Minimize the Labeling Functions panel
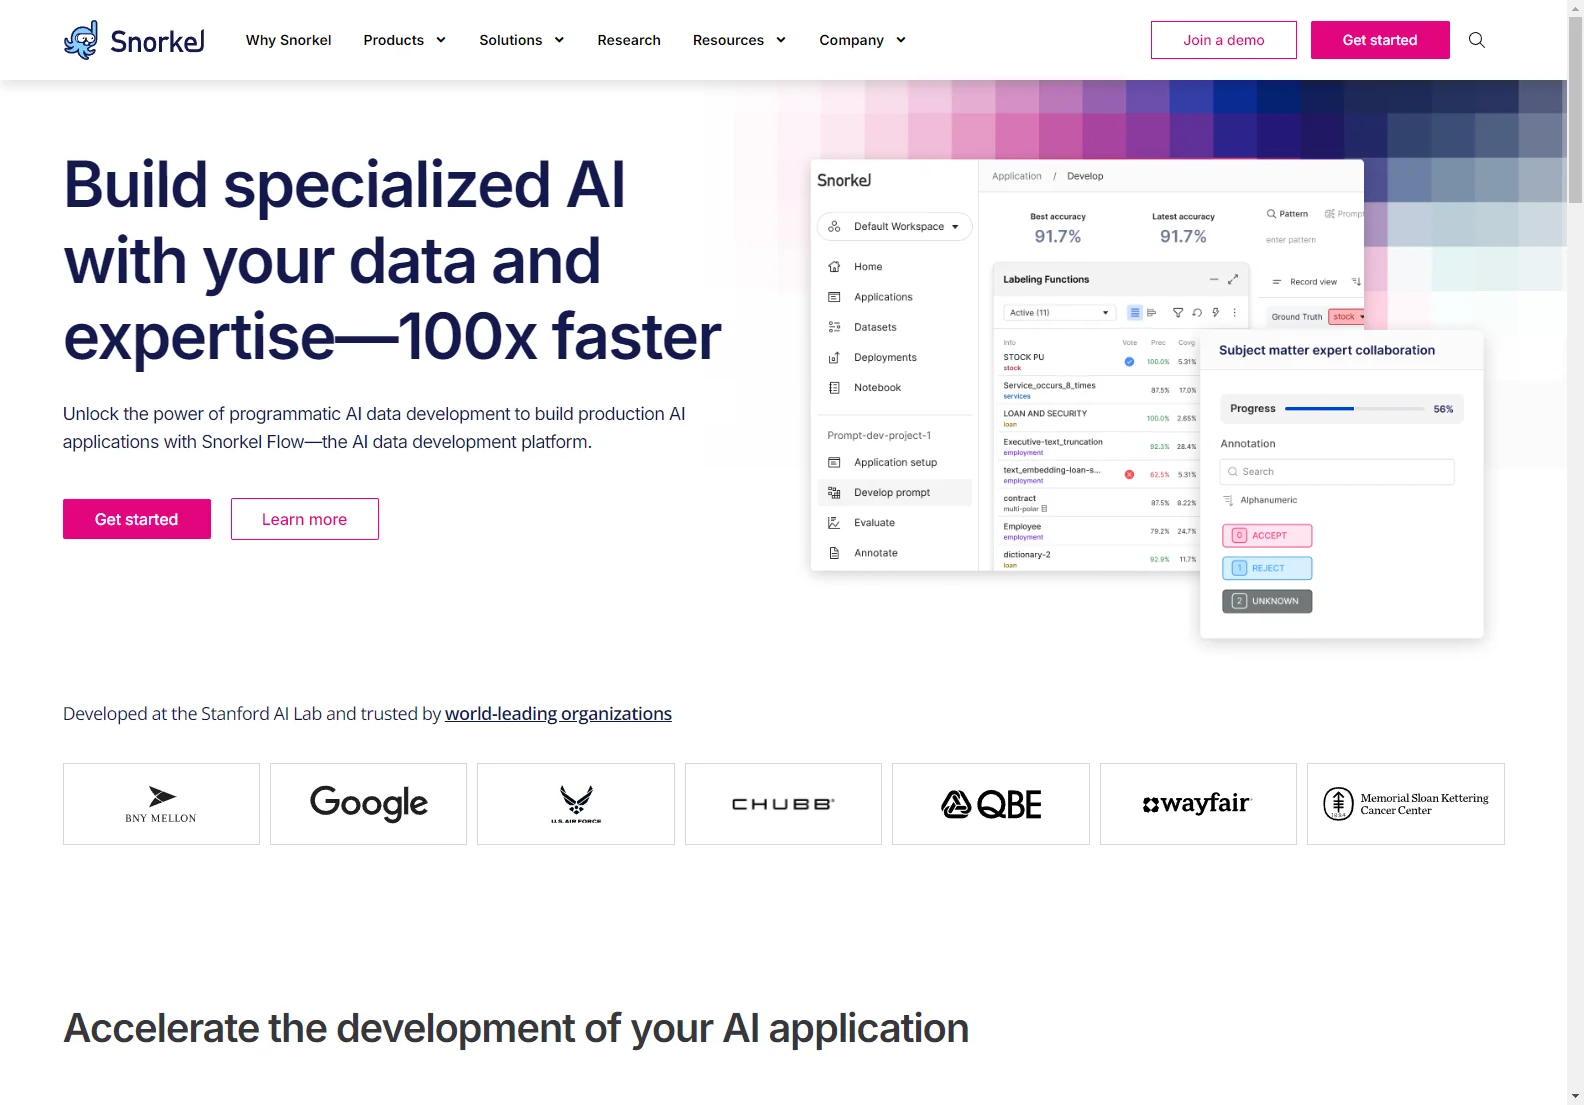Viewport: 1584px width, 1105px height. [x=1214, y=279]
